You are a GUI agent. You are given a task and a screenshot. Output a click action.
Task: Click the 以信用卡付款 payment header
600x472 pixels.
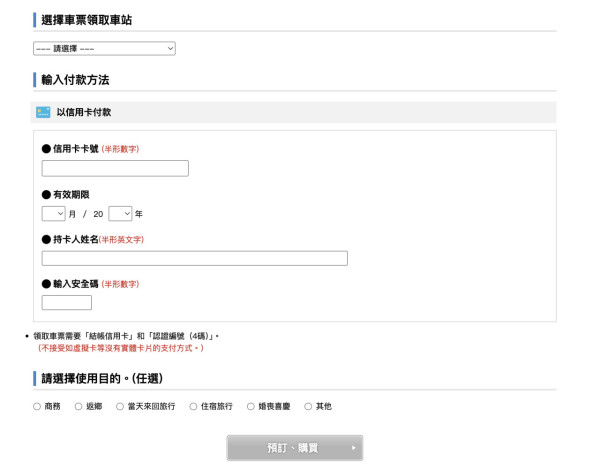[84, 112]
